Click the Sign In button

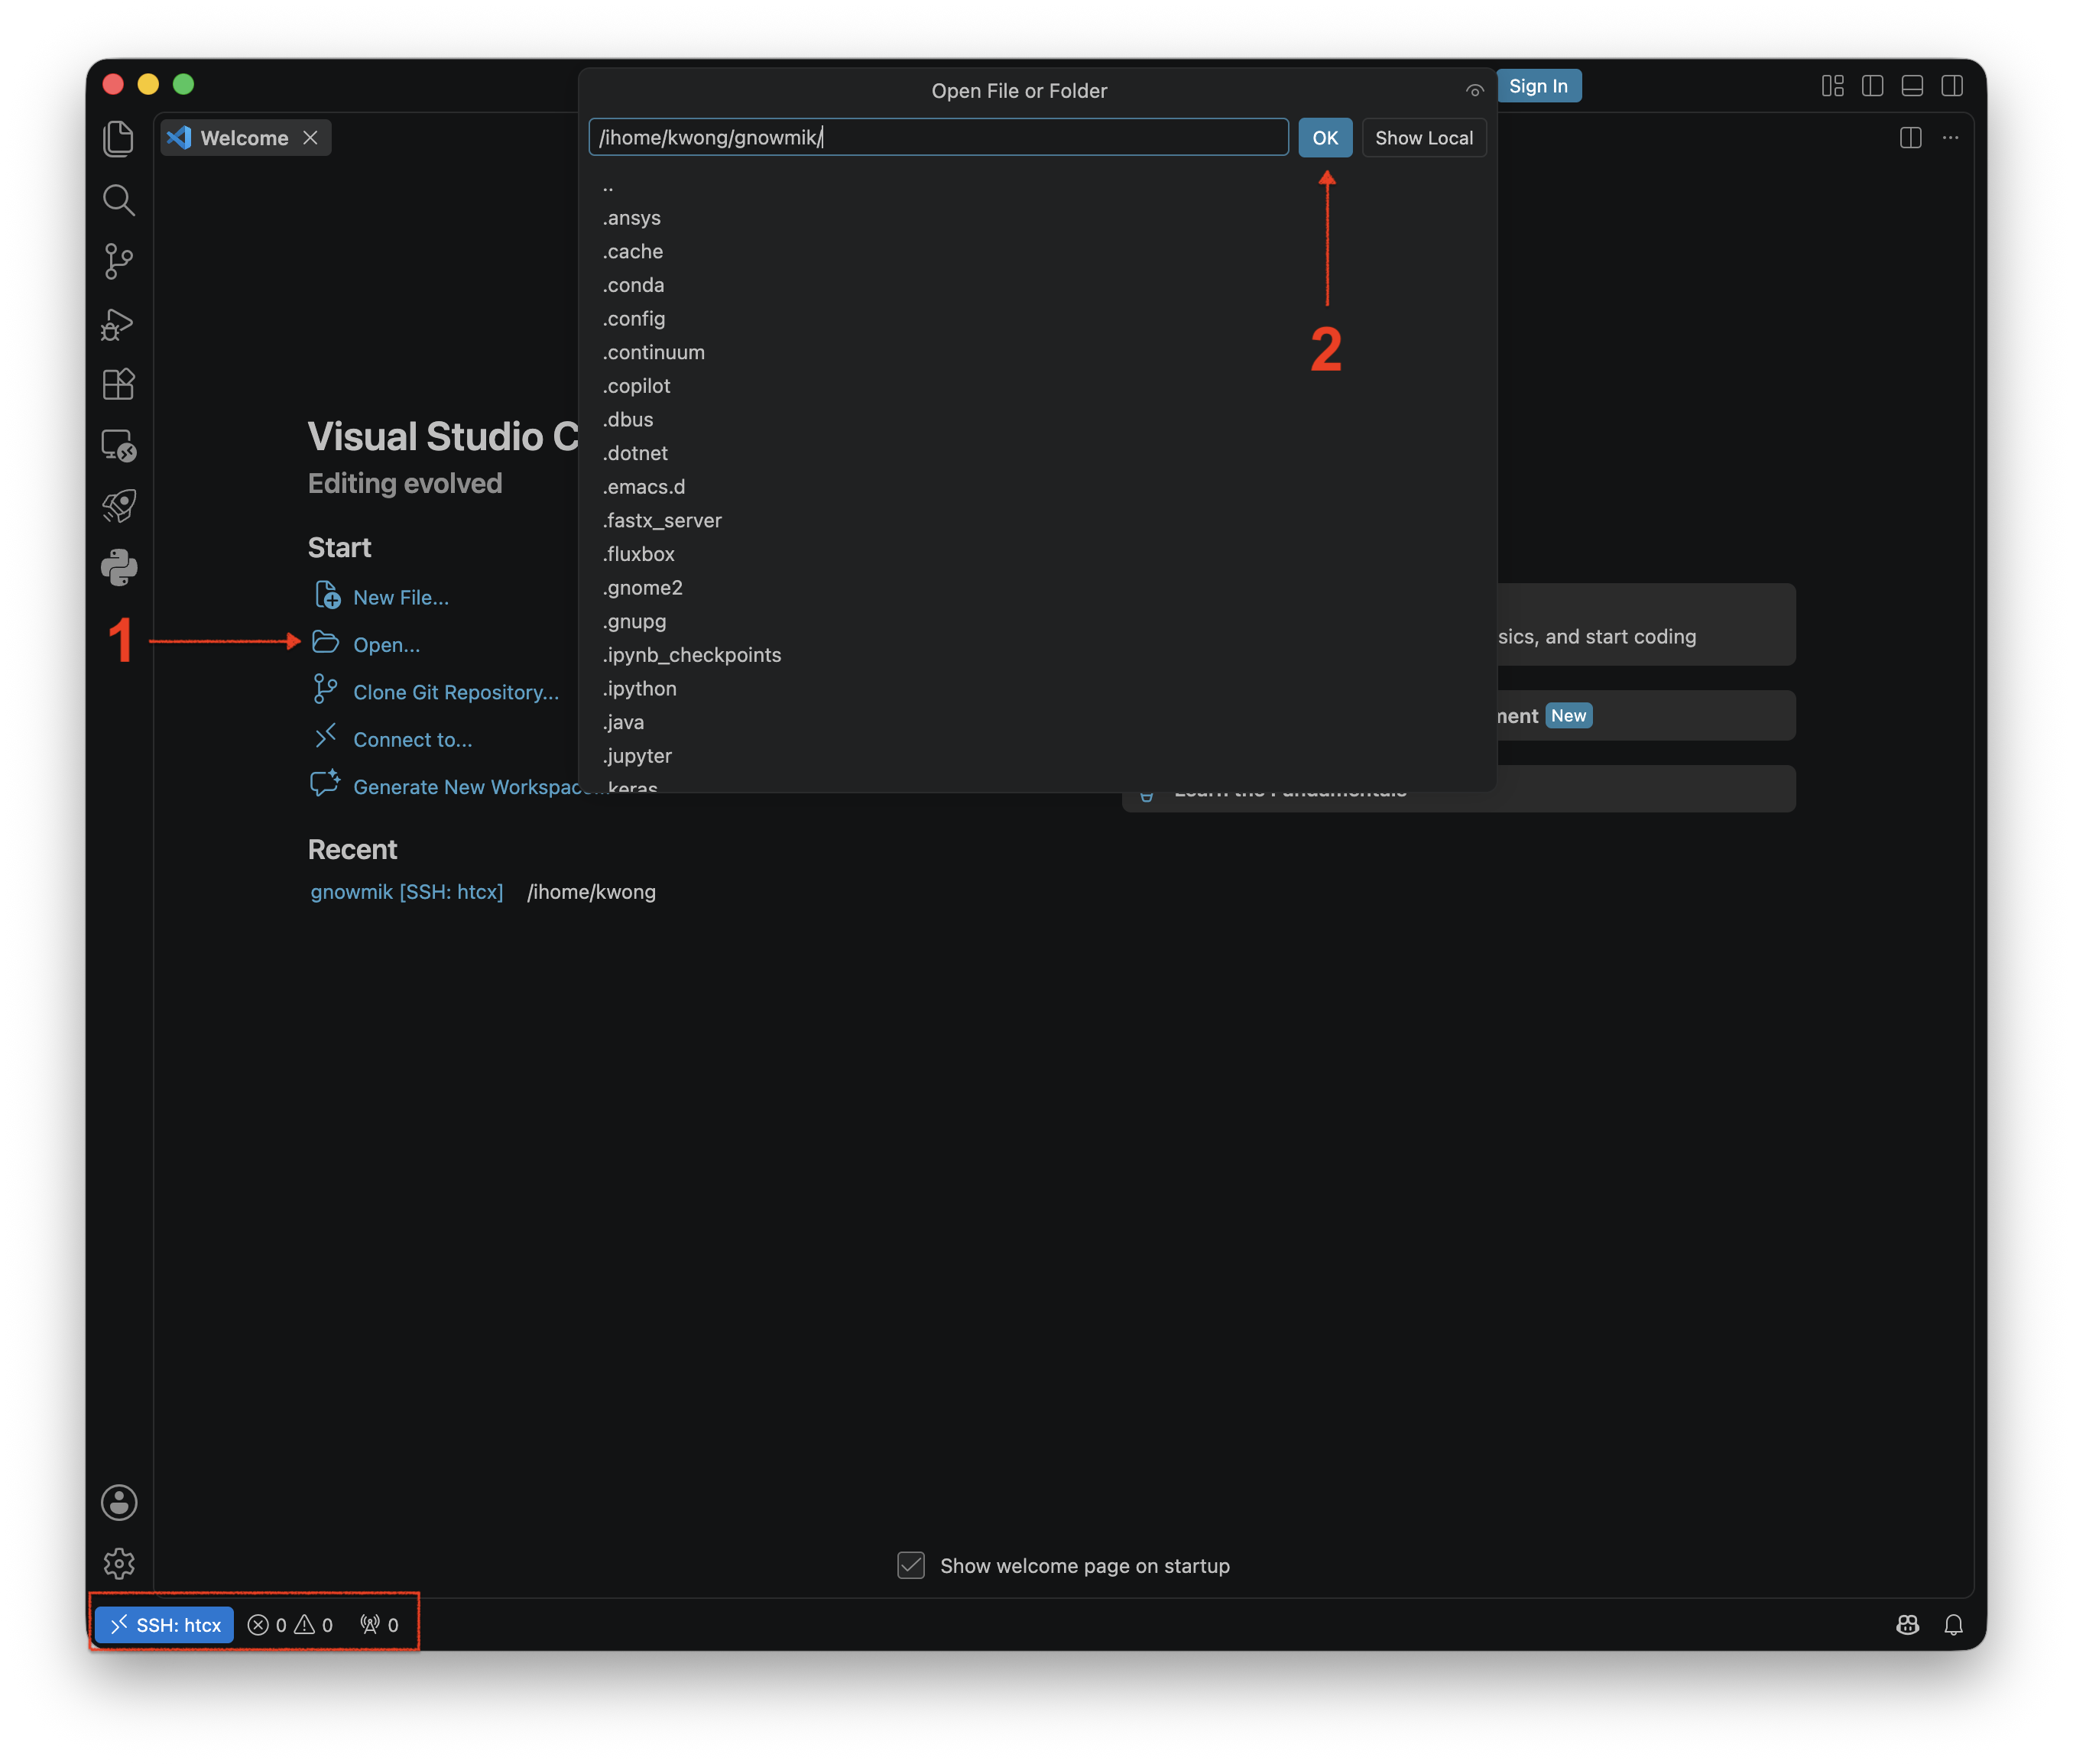pos(1538,86)
